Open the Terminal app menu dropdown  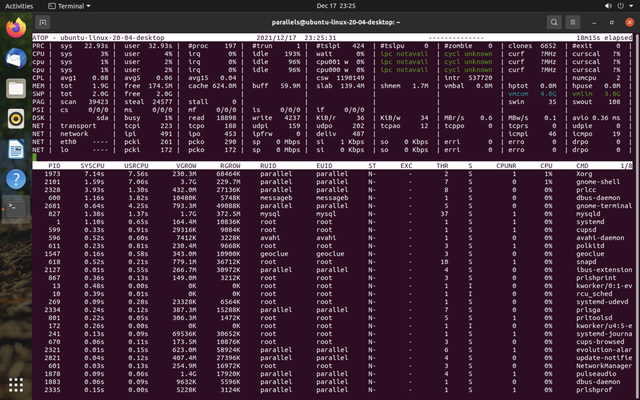(69, 6)
